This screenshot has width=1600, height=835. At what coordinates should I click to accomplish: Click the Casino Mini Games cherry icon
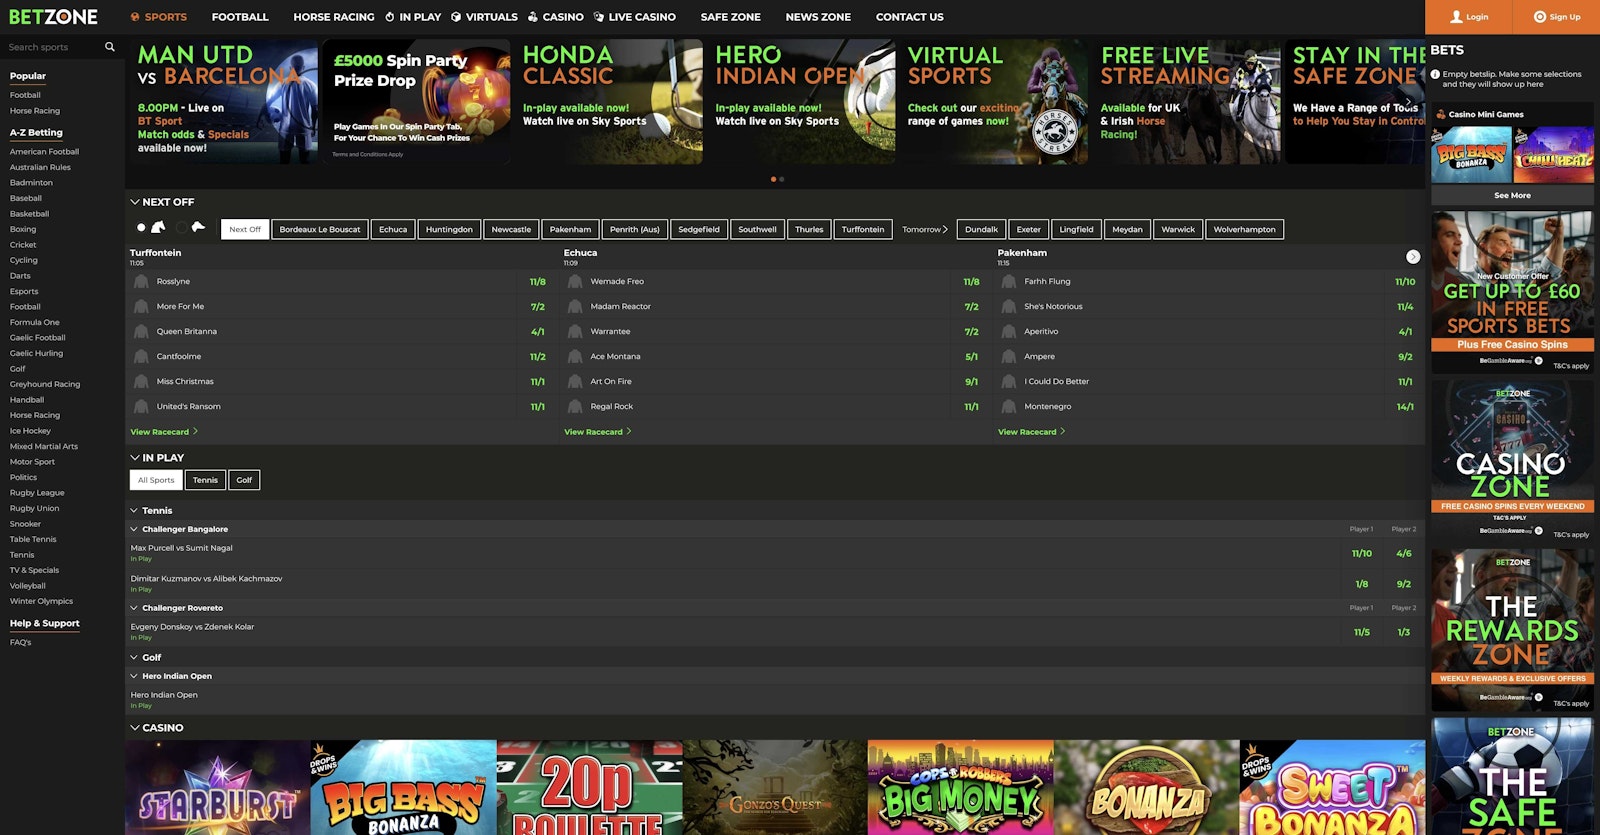pos(1441,114)
